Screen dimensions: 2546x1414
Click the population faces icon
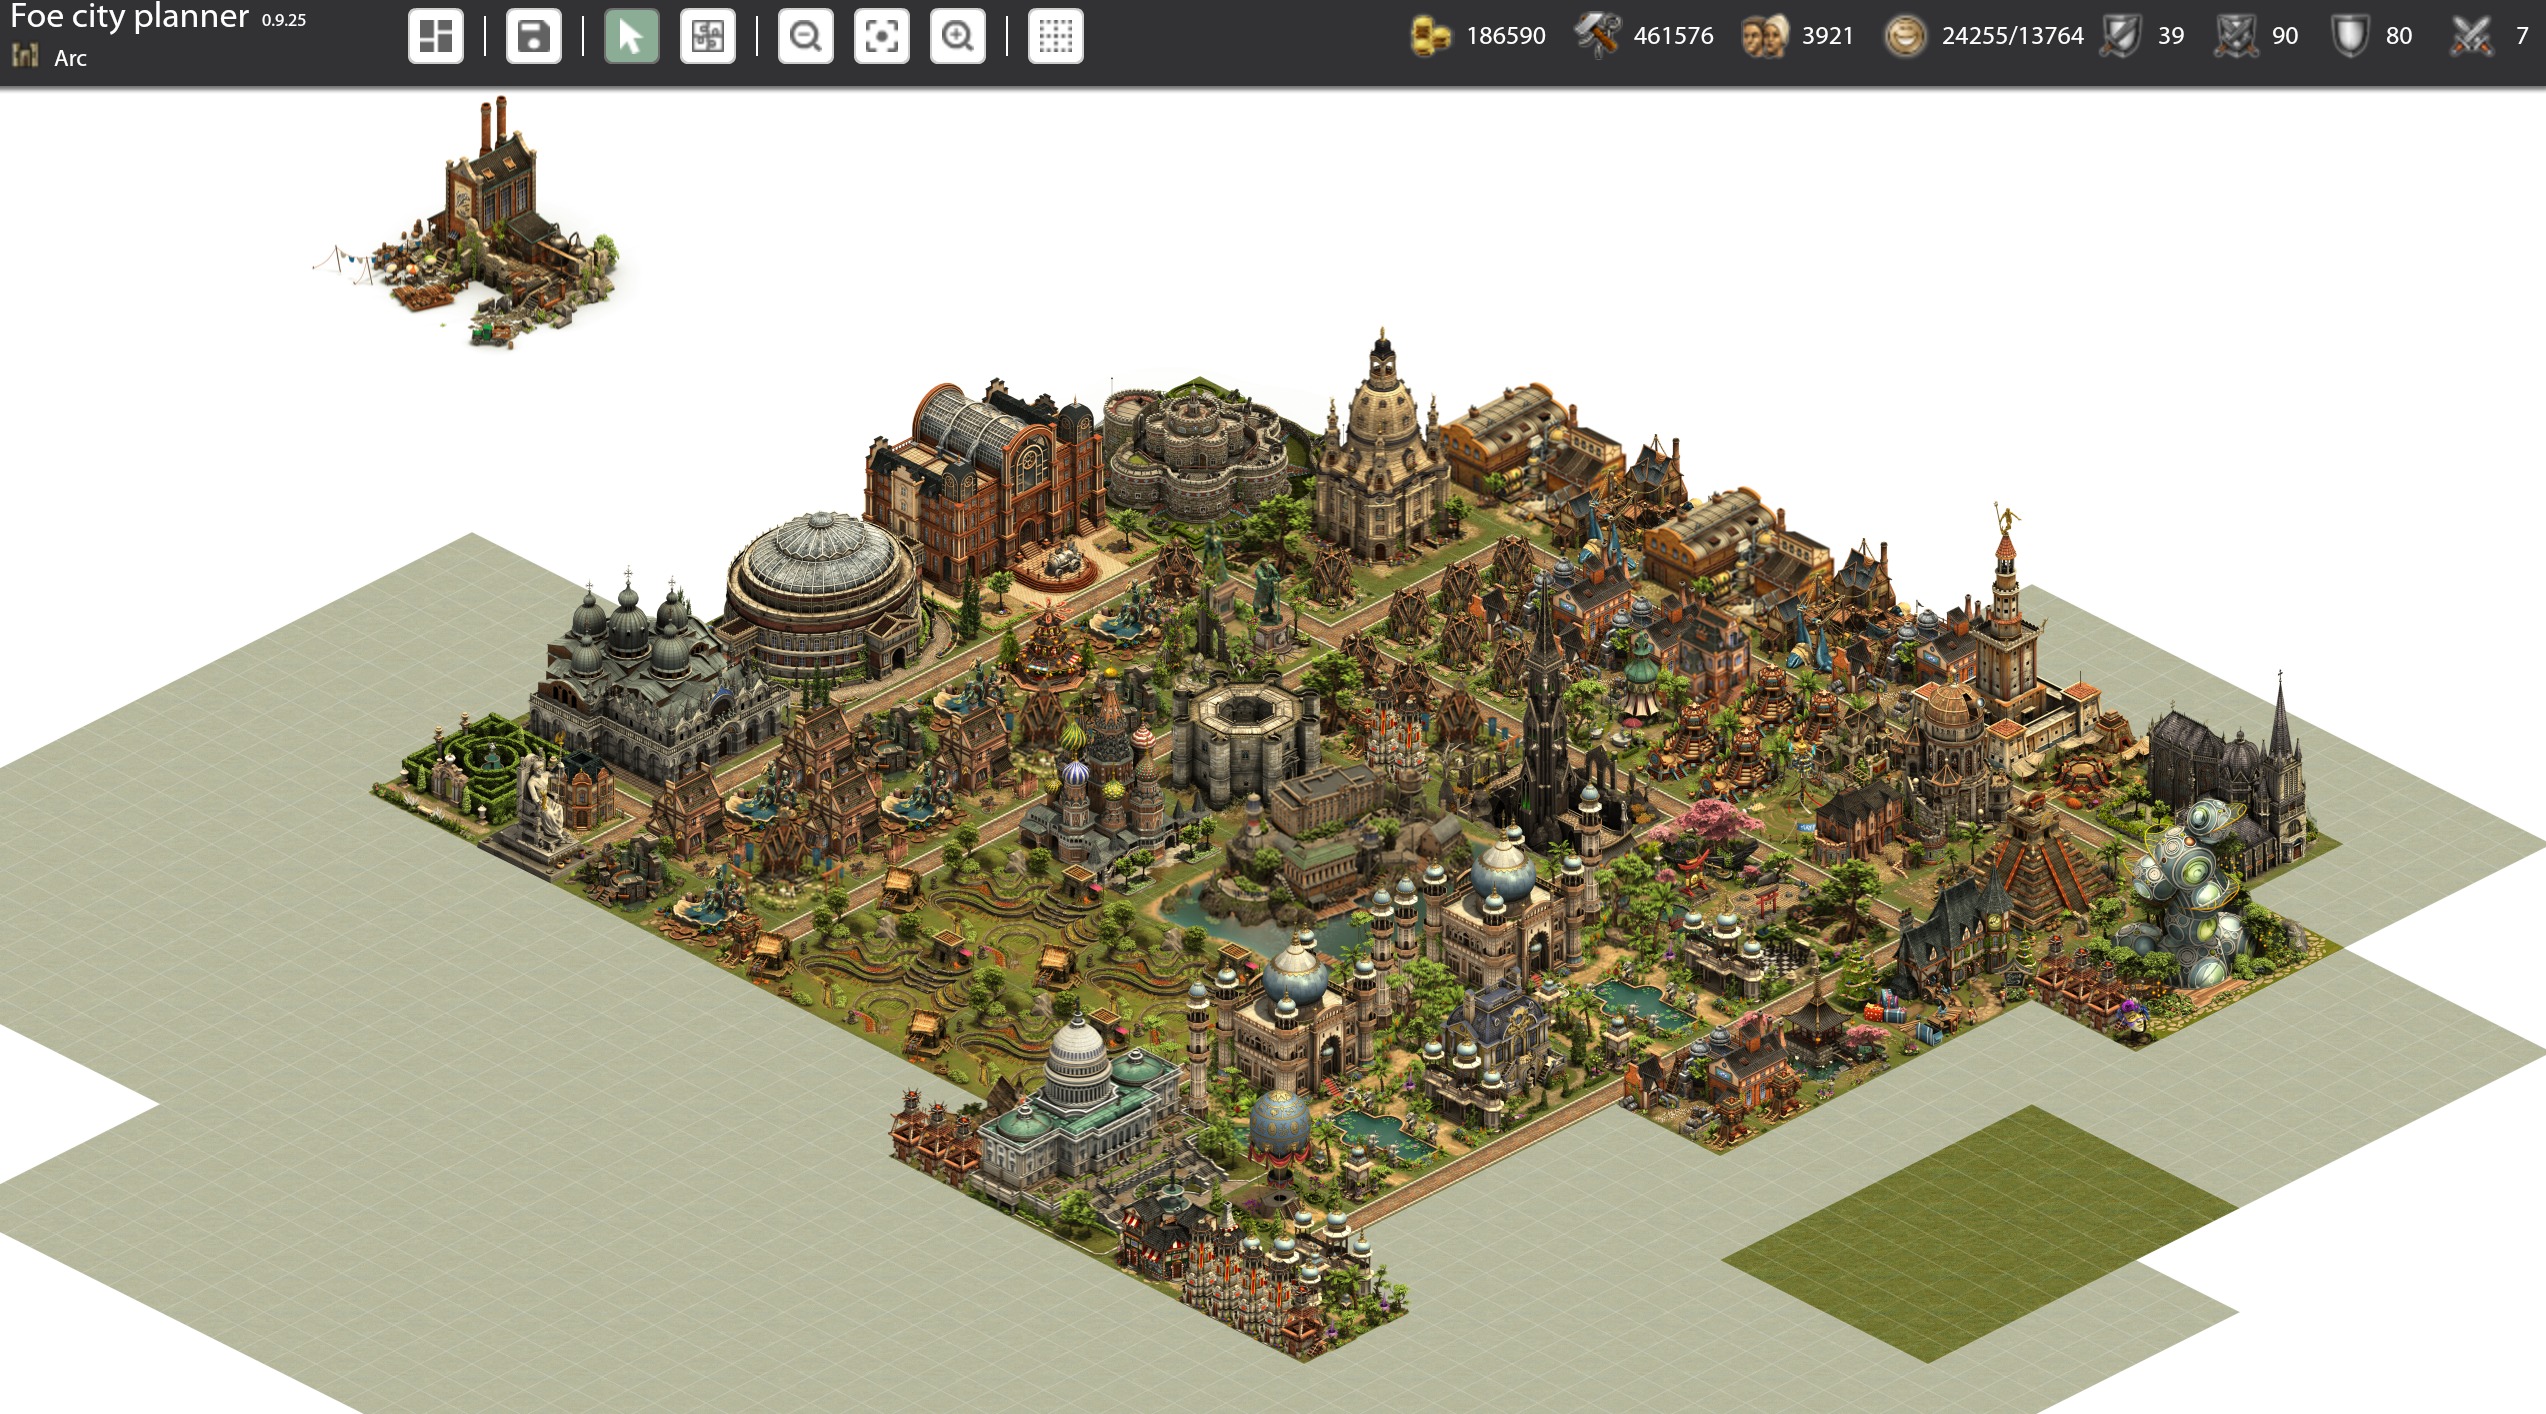pos(1765,36)
